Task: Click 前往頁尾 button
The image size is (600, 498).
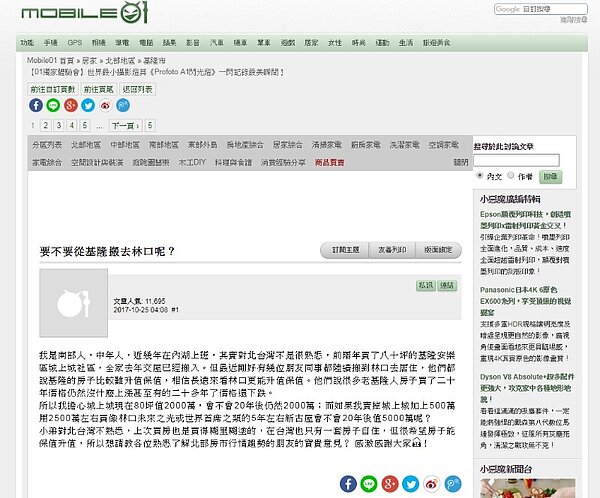Action: tap(98, 89)
